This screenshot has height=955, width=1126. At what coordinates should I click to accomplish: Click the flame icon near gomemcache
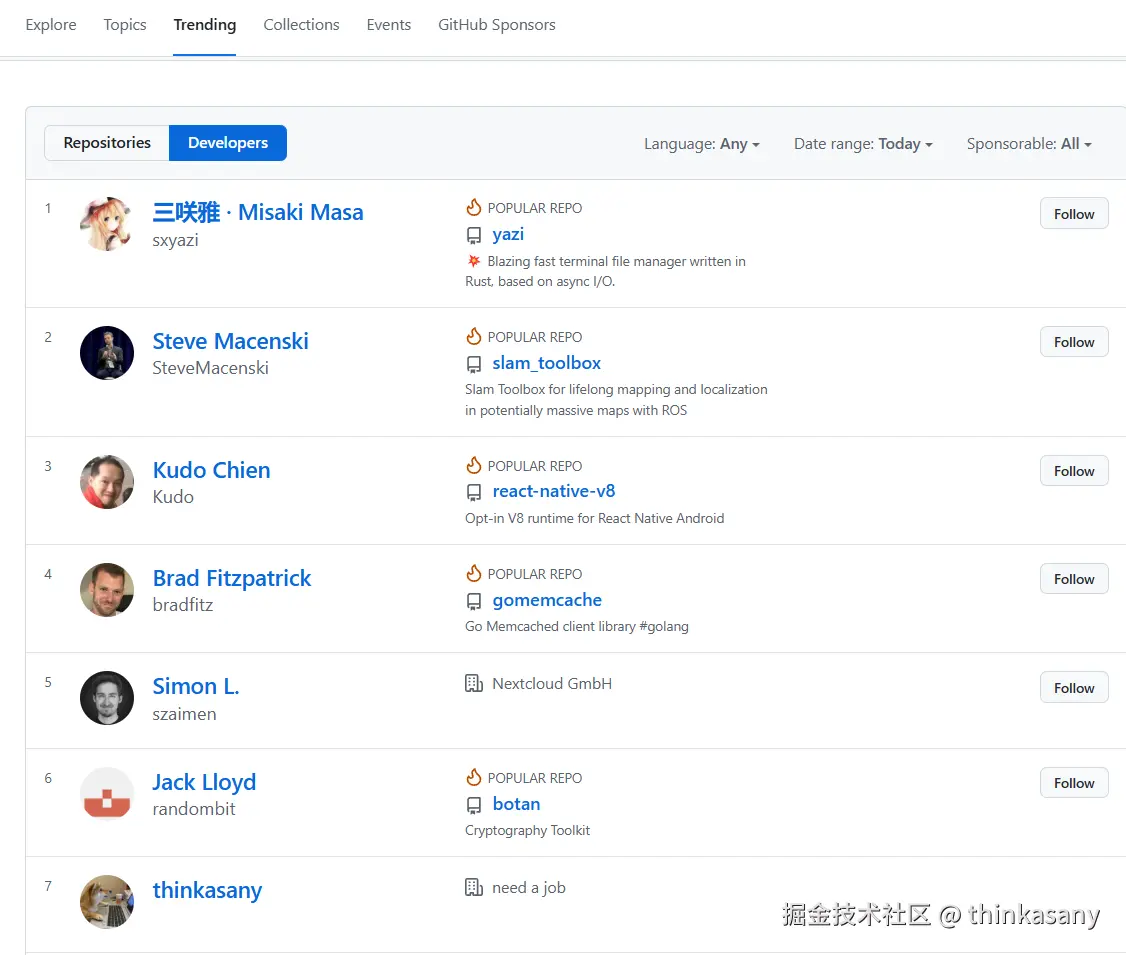click(x=474, y=573)
